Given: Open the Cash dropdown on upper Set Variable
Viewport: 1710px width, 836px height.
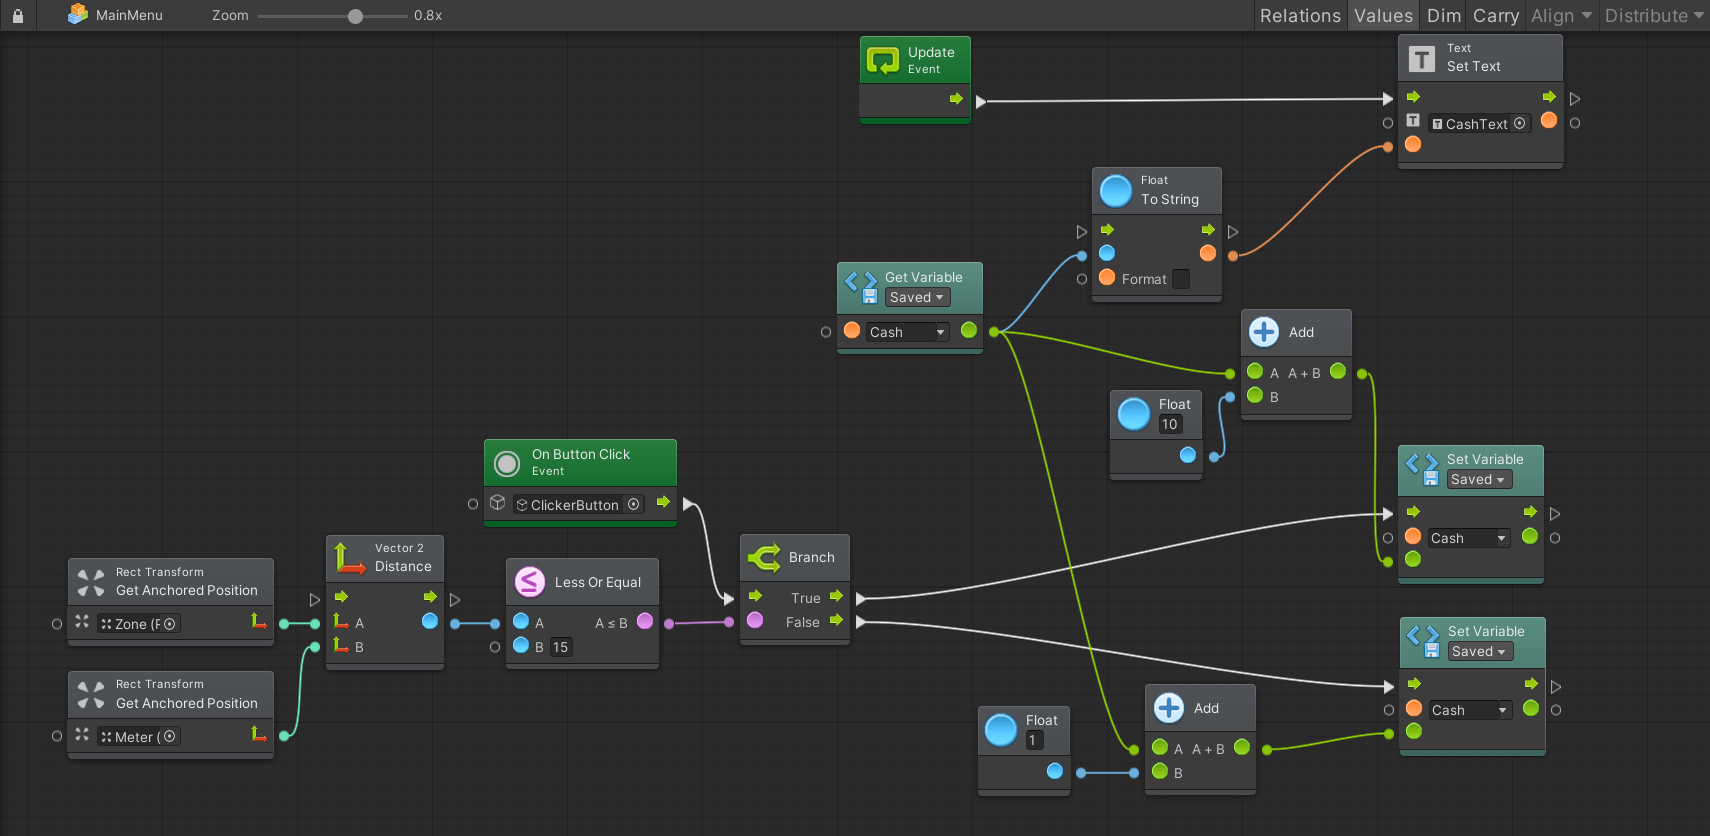Looking at the screenshot, I should pos(1468,538).
